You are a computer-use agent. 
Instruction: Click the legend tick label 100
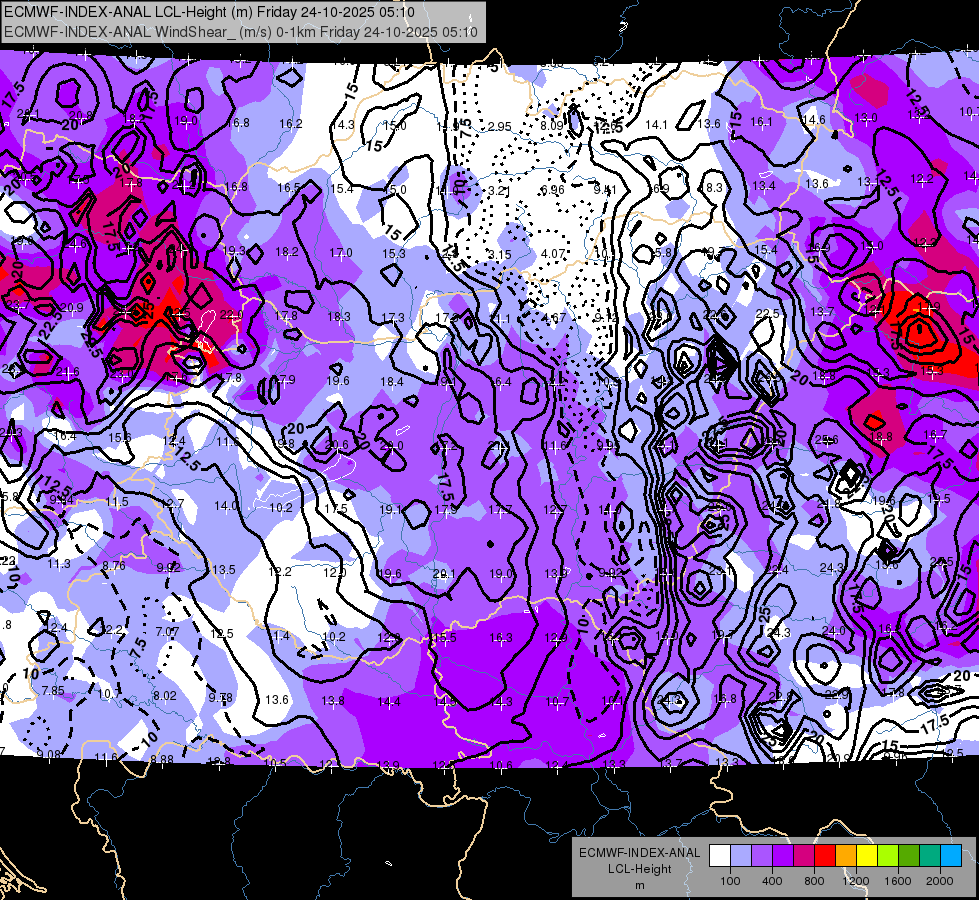tap(730, 881)
